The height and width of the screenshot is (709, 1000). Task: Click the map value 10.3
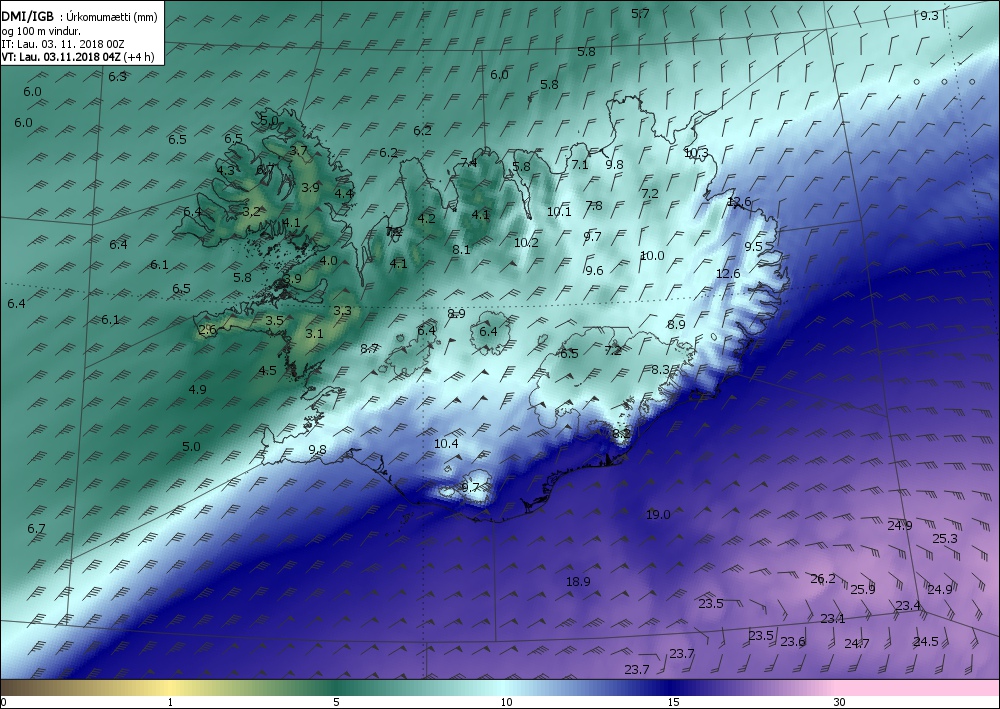tap(696, 153)
